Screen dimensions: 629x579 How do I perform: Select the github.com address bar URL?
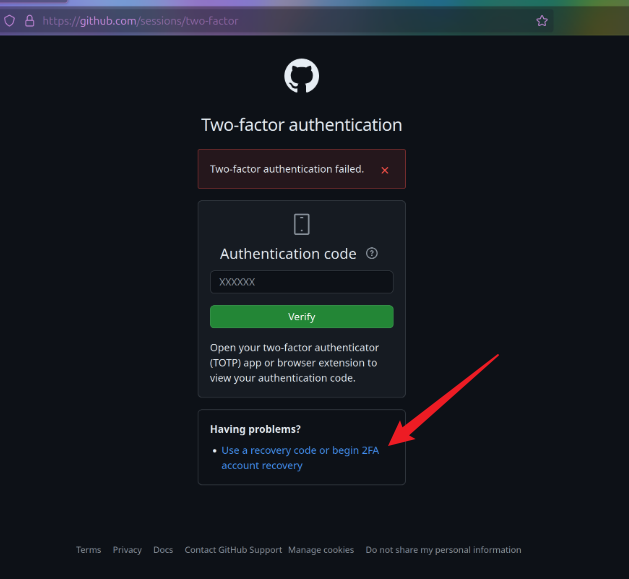[140, 20]
